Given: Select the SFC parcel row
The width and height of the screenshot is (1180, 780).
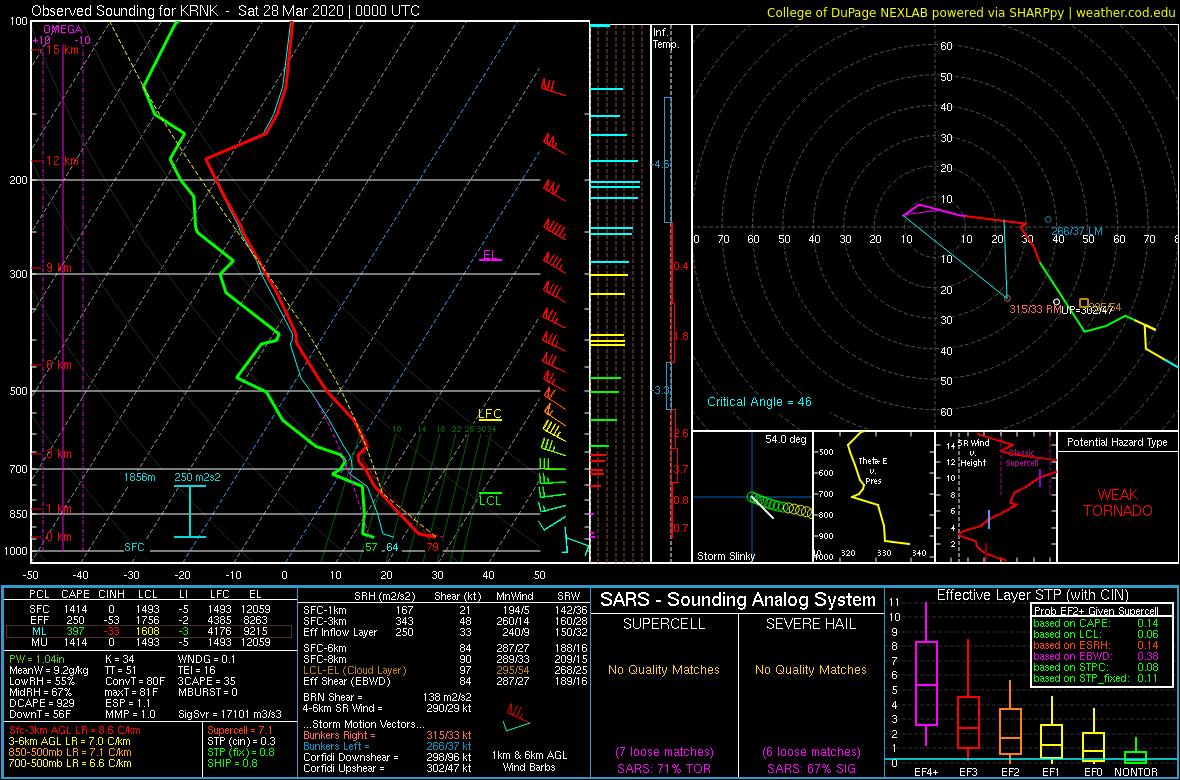Looking at the screenshot, I should [148, 609].
